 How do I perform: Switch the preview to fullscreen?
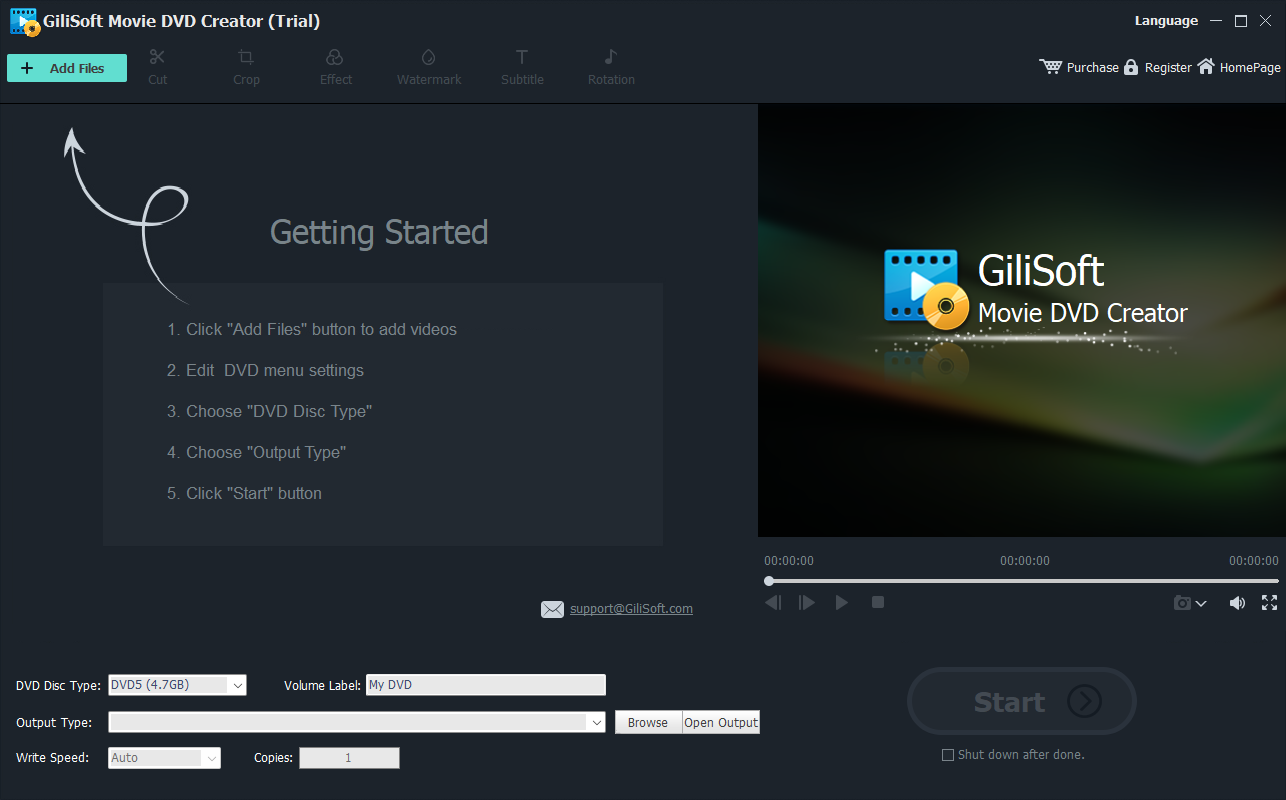coord(1269,602)
